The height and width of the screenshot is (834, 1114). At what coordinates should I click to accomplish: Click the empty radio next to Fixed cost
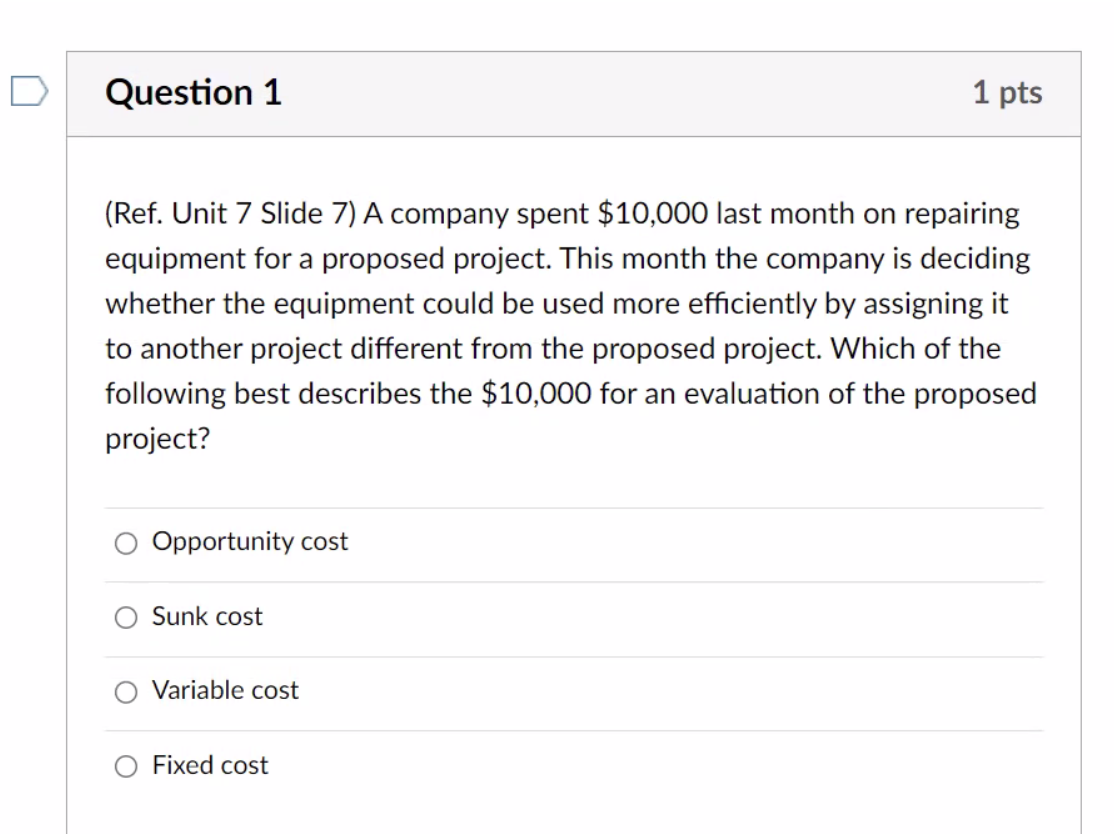tap(125, 765)
